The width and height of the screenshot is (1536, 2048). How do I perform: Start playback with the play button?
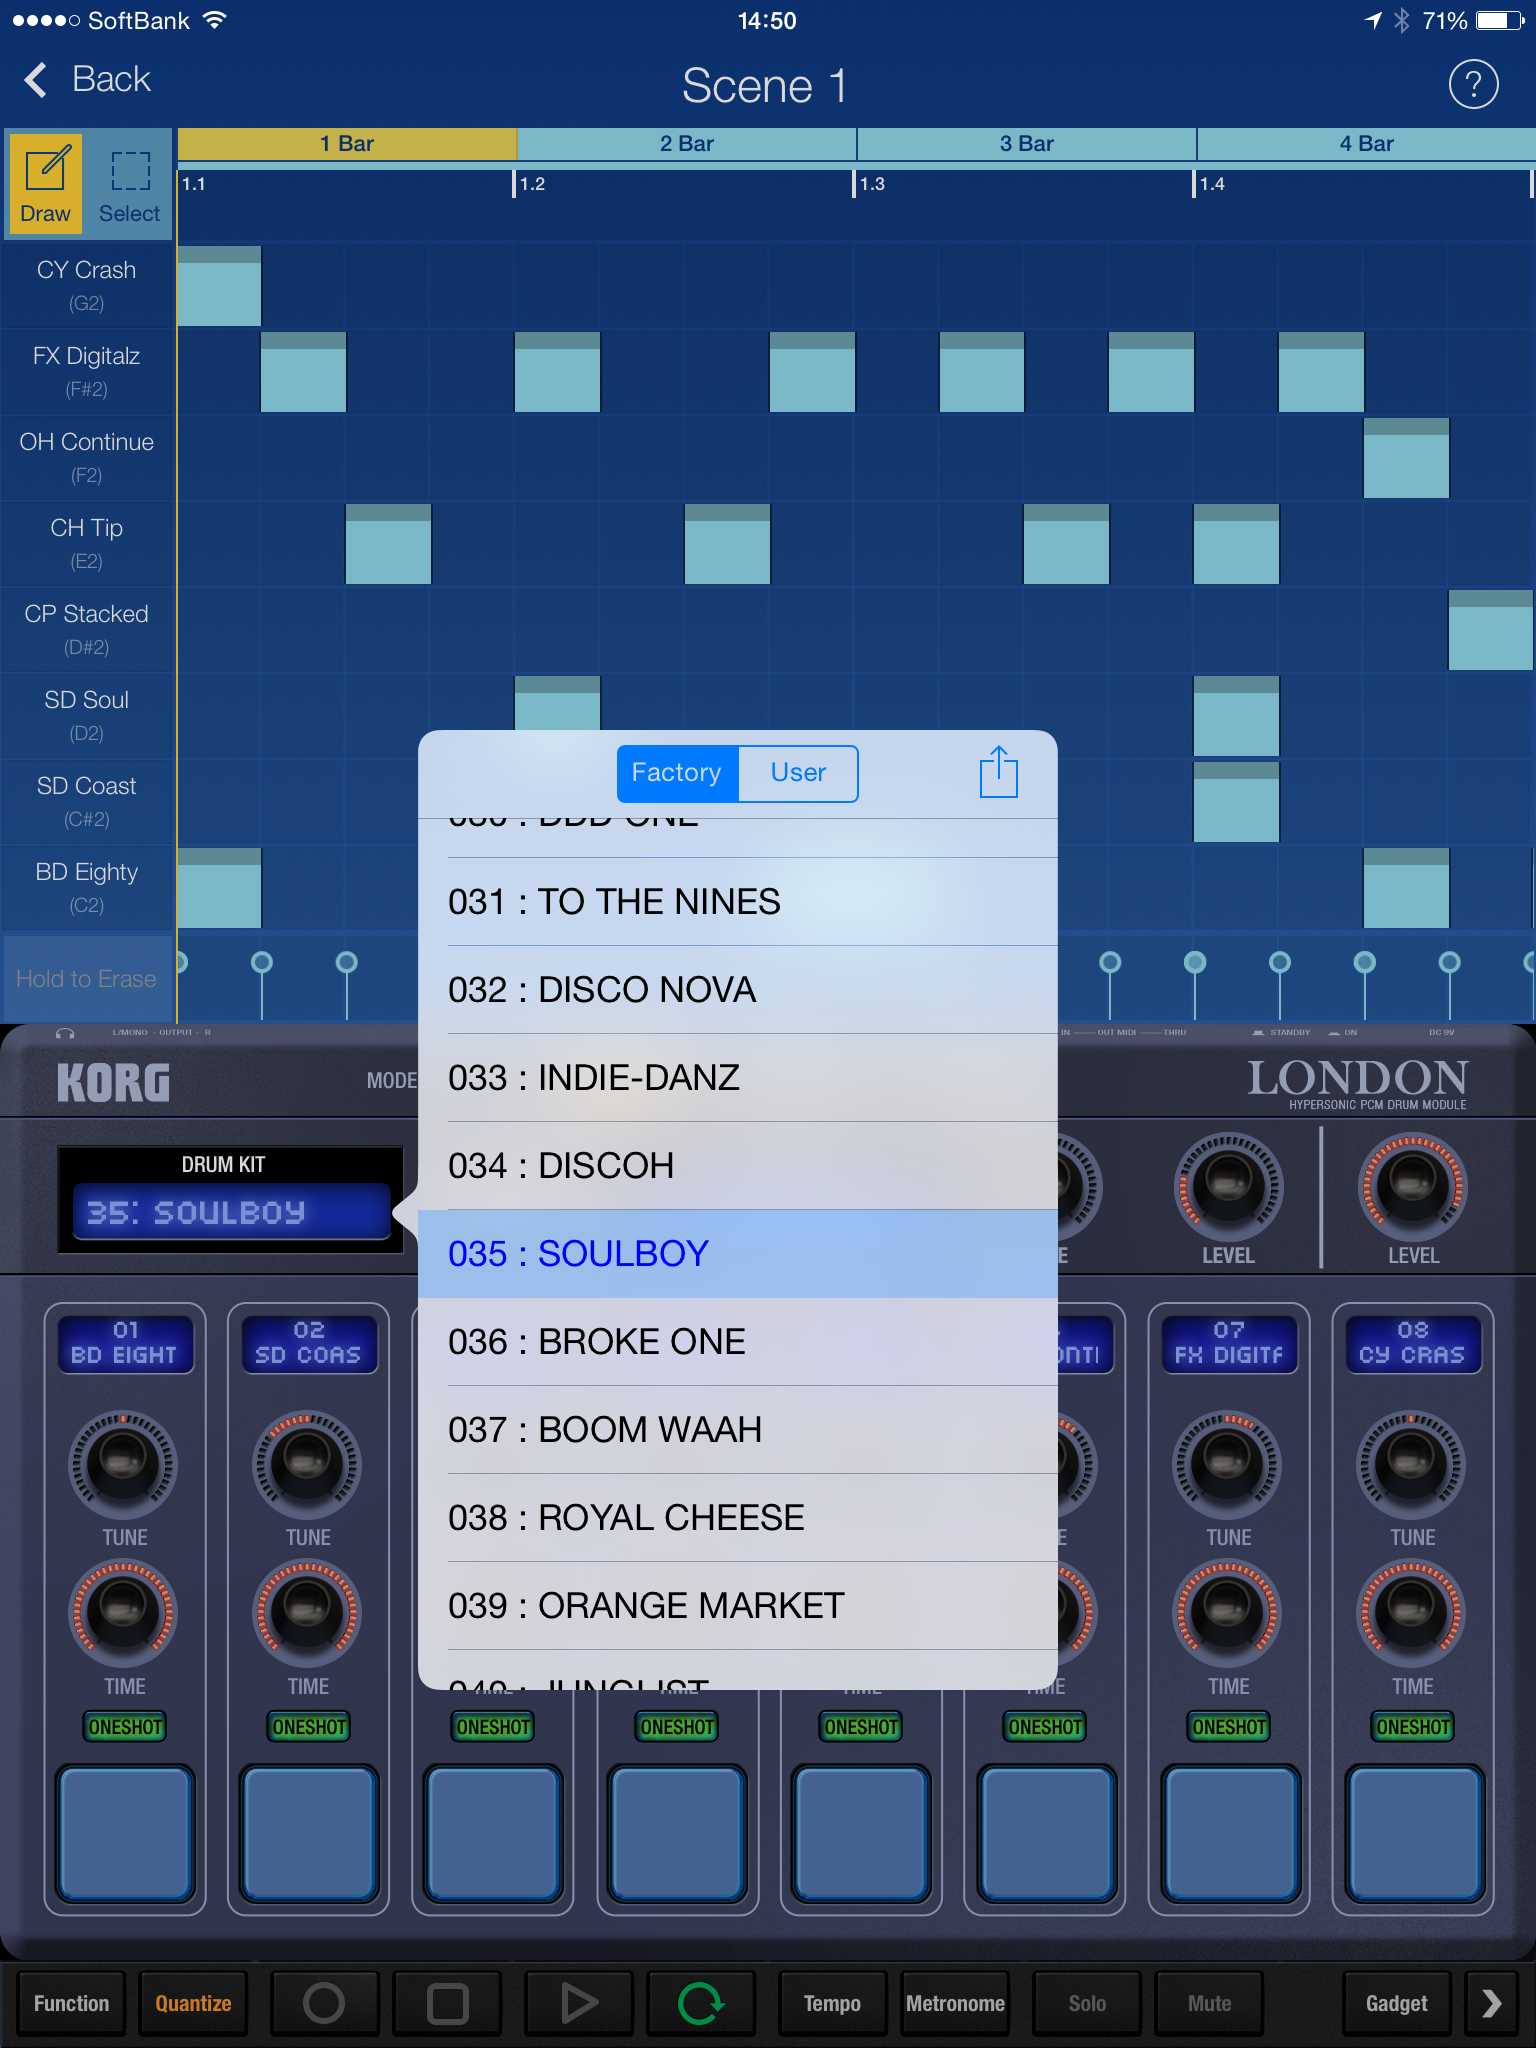[x=579, y=2003]
